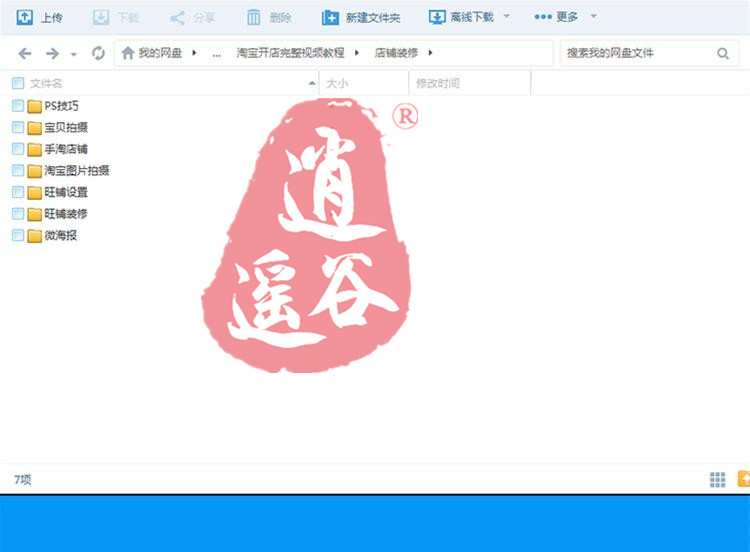Click the home icon in breadcrumb

(x=127, y=53)
